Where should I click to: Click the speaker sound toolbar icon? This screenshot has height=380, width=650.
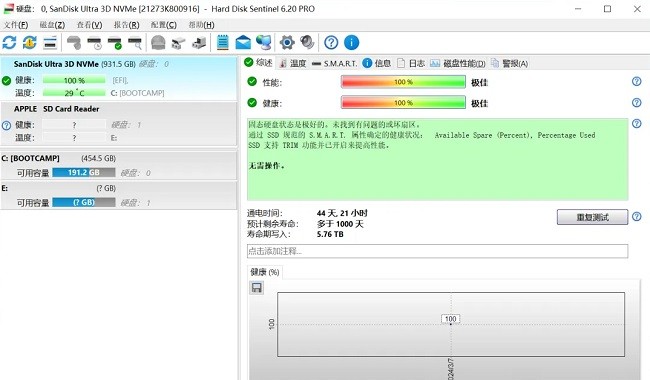[x=307, y=42]
